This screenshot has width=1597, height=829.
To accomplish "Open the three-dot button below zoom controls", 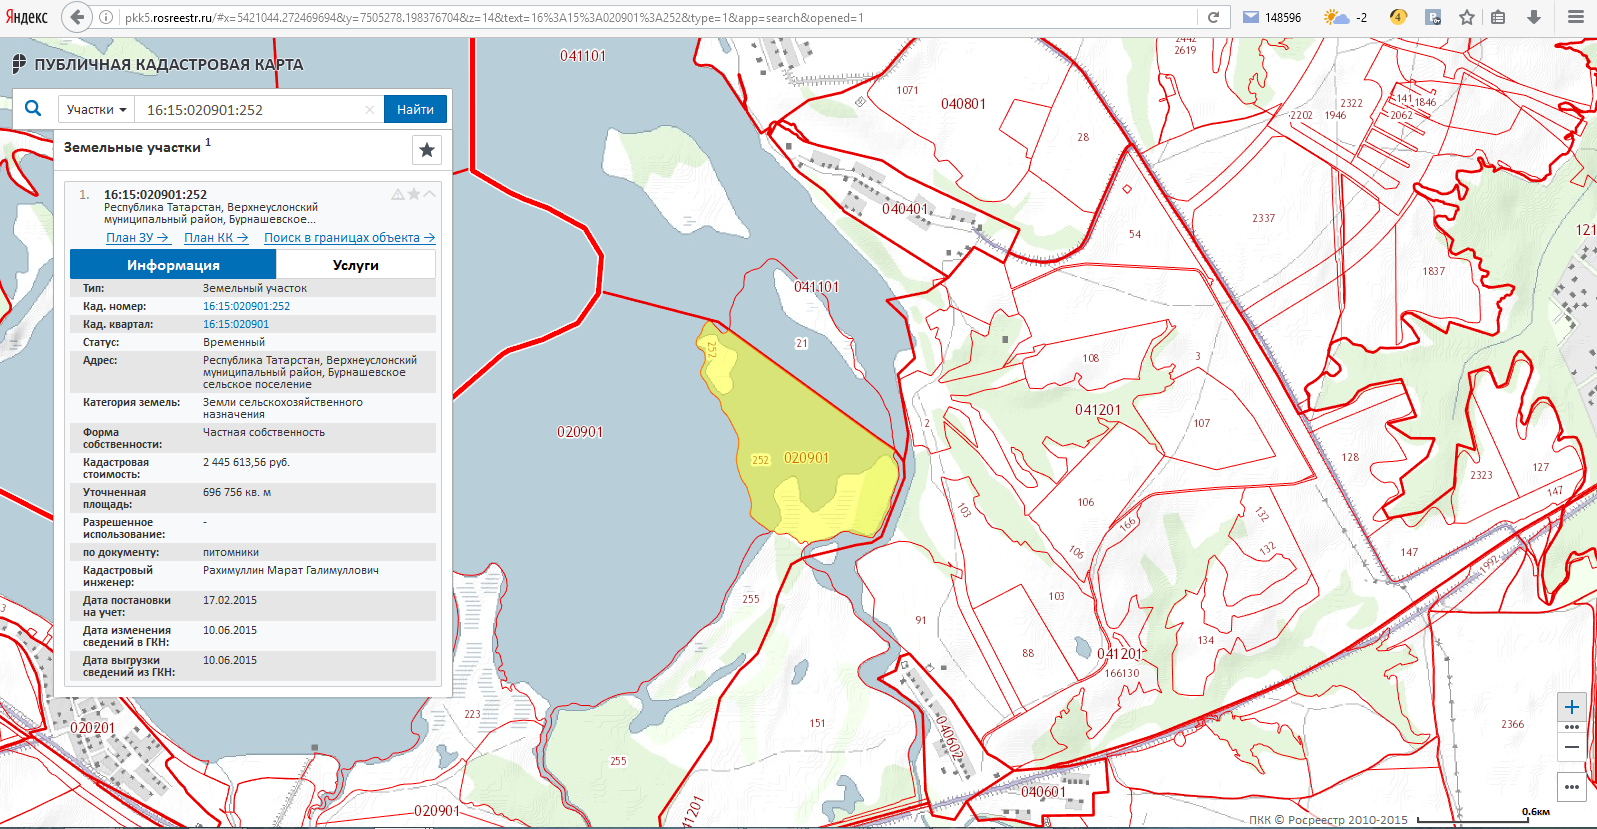I will click(x=1572, y=786).
